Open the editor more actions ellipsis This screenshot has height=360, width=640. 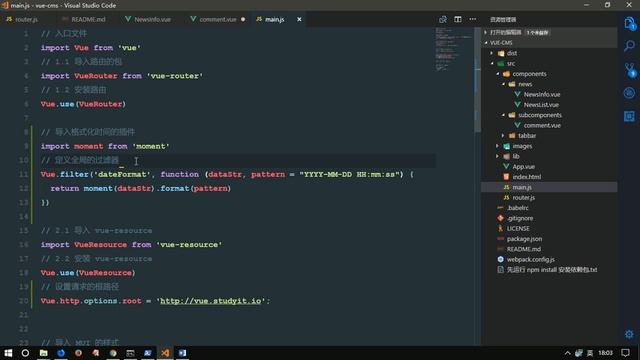tap(473, 19)
